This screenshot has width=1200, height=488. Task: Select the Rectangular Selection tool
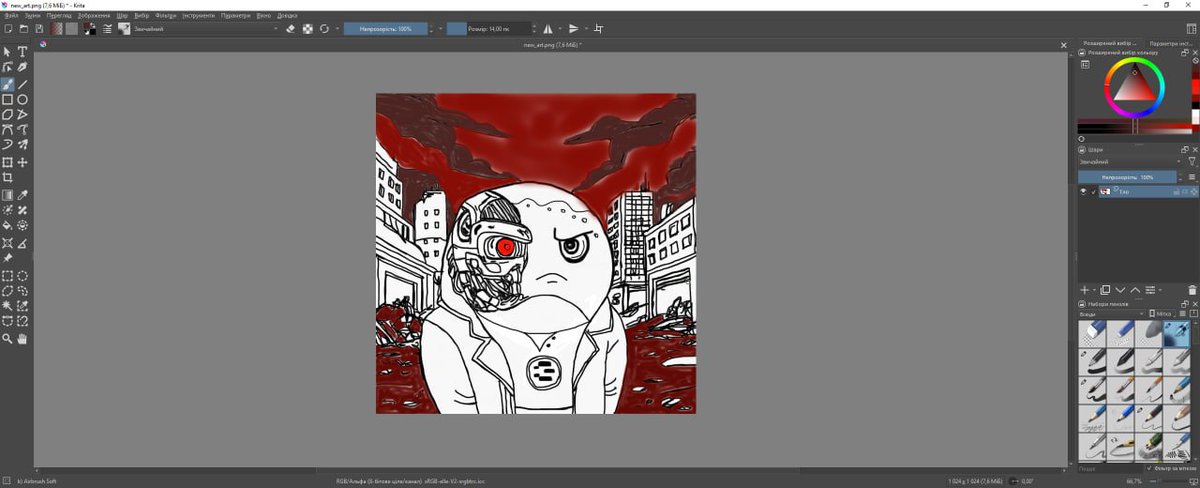coord(7,275)
